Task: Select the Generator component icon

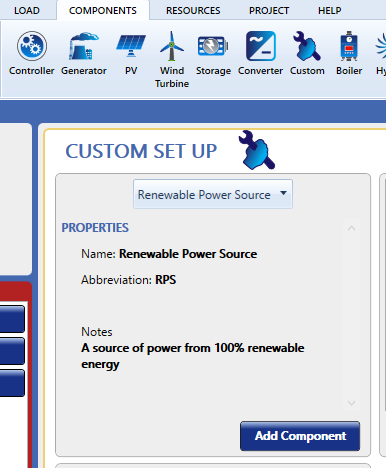Action: [84, 53]
